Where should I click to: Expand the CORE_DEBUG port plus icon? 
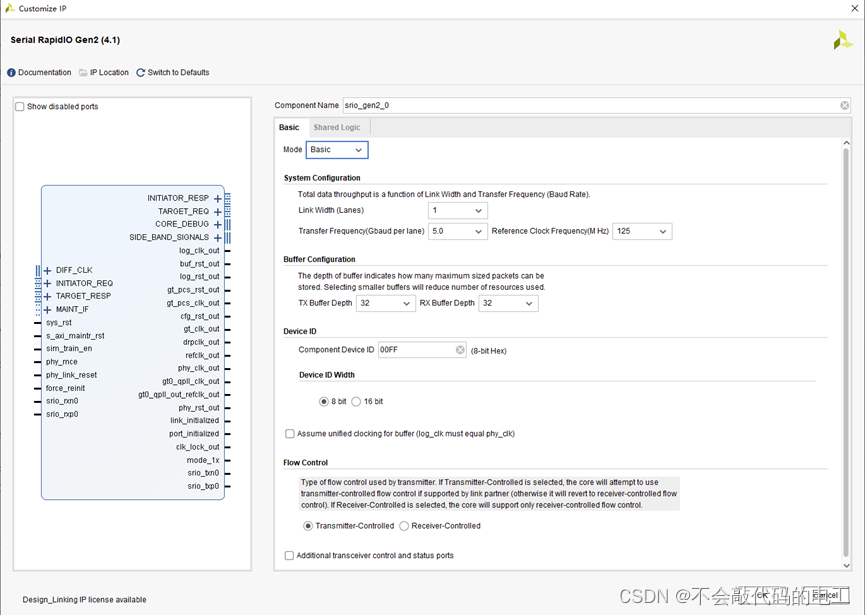pyautogui.click(x=218, y=224)
